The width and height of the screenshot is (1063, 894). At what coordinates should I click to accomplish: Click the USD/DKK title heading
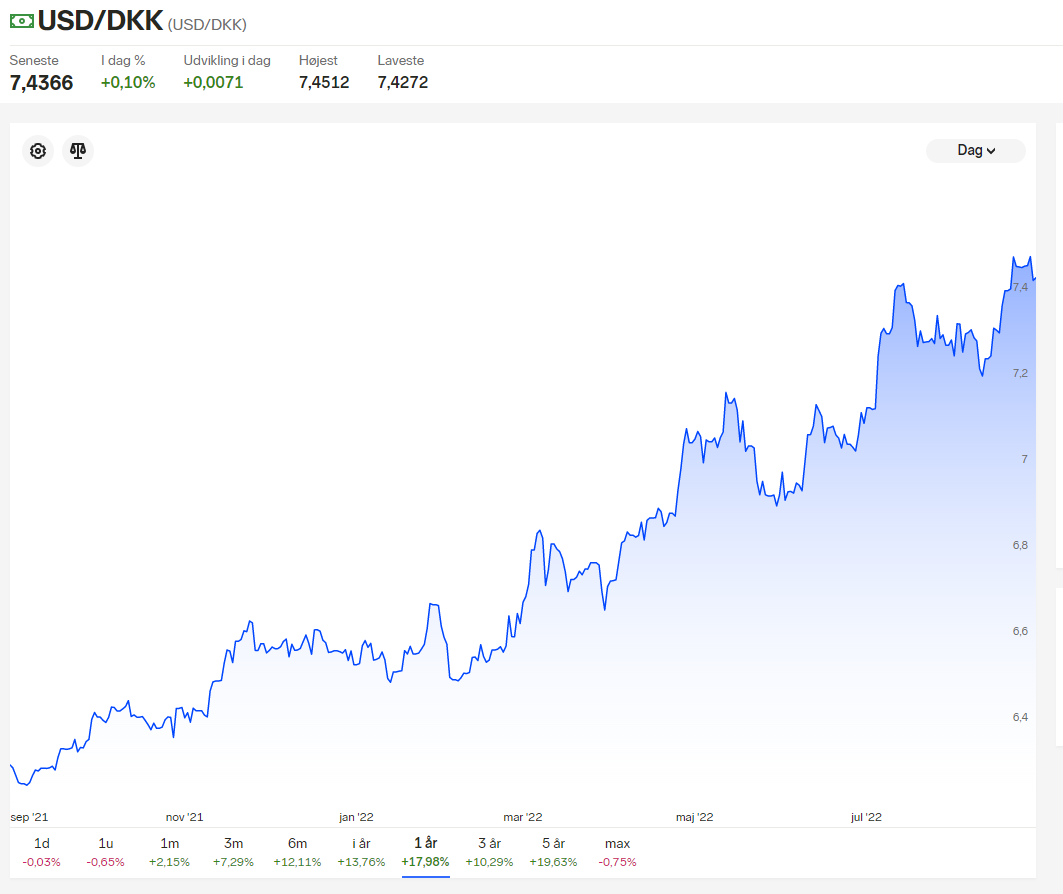pos(100,21)
